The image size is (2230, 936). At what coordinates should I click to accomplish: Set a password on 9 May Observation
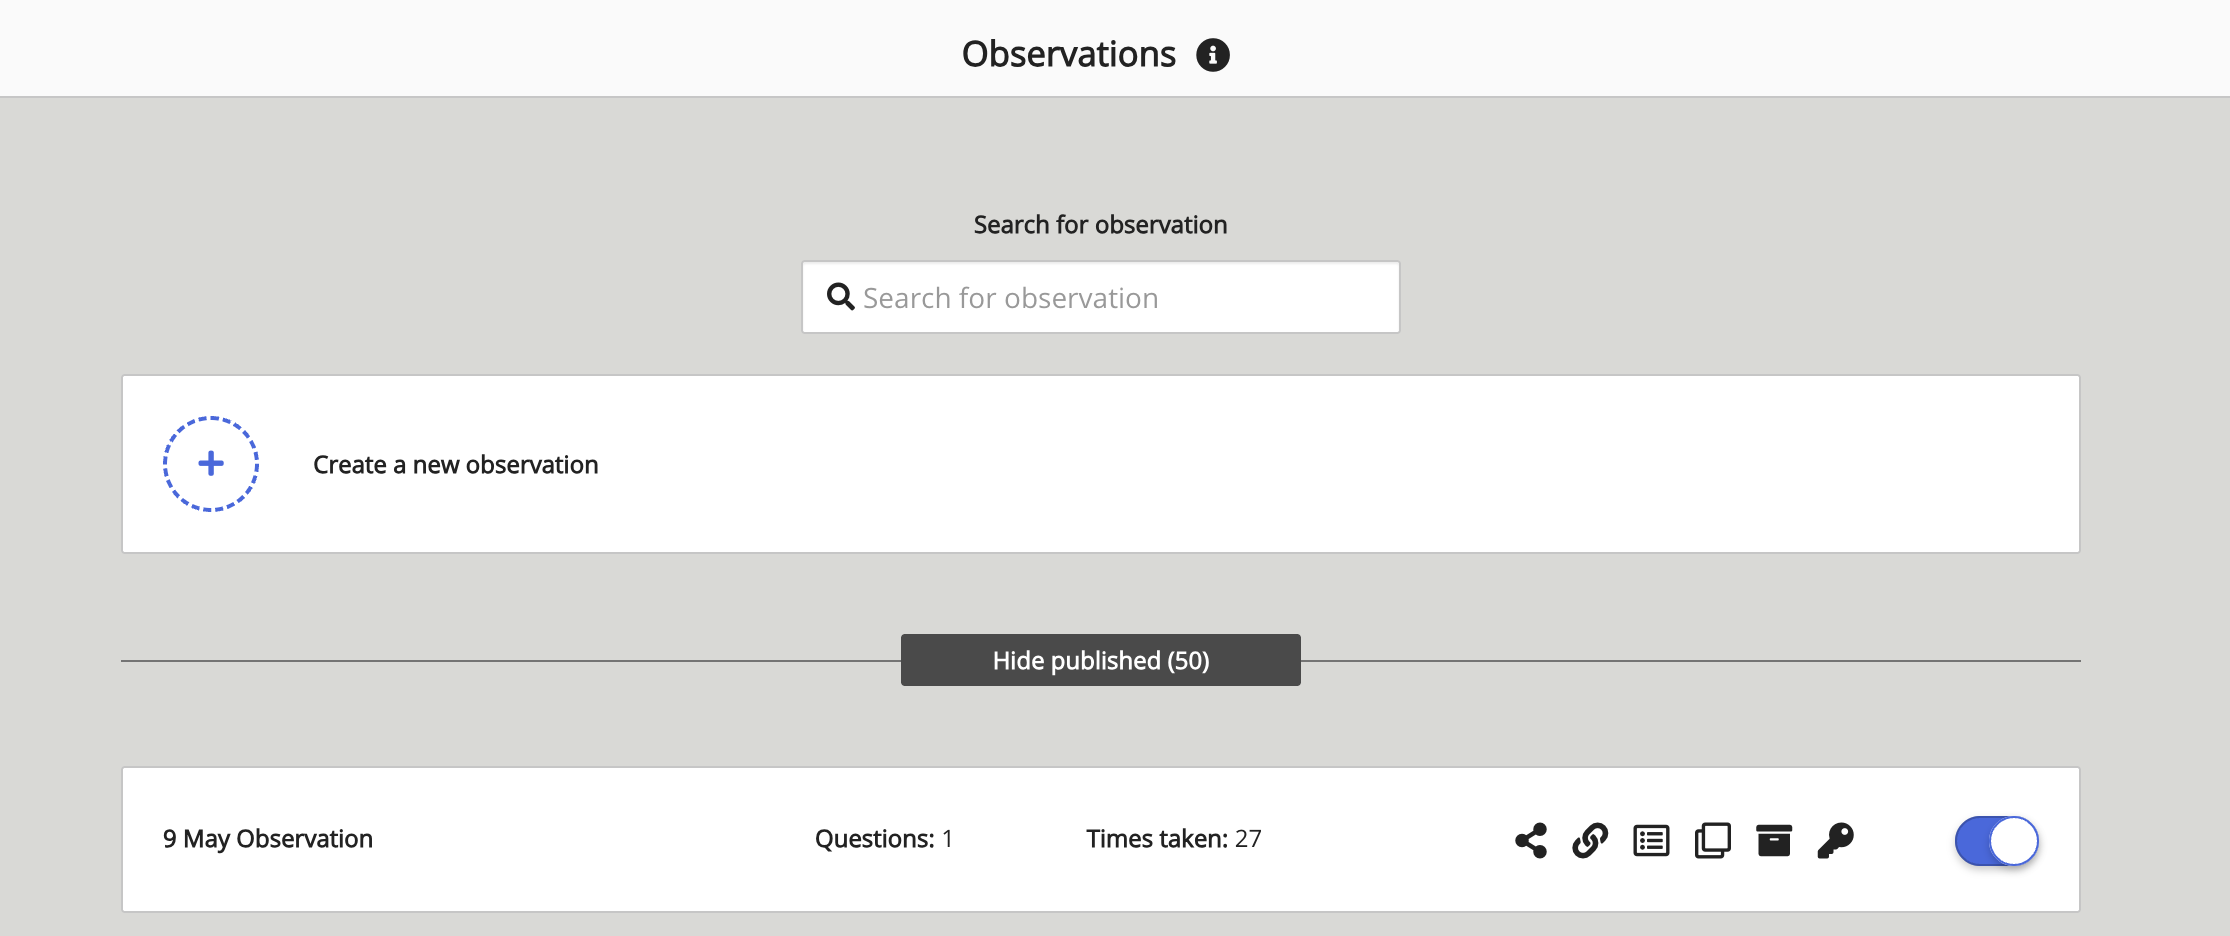1835,841
